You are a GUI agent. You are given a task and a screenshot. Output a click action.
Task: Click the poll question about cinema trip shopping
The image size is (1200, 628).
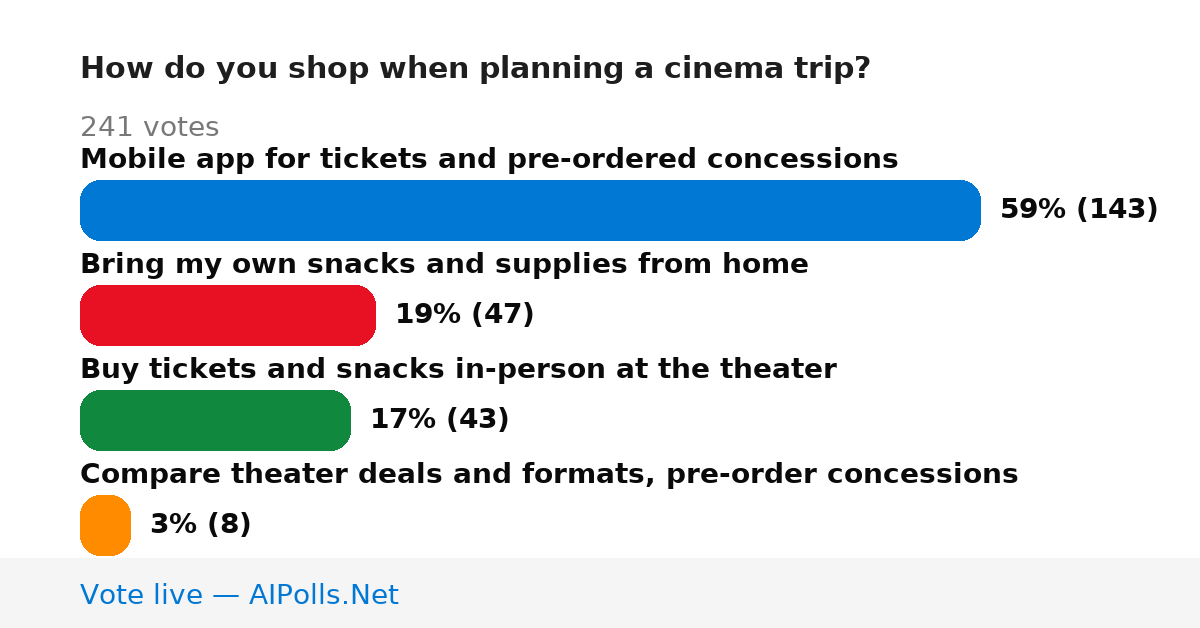pyautogui.click(x=475, y=69)
